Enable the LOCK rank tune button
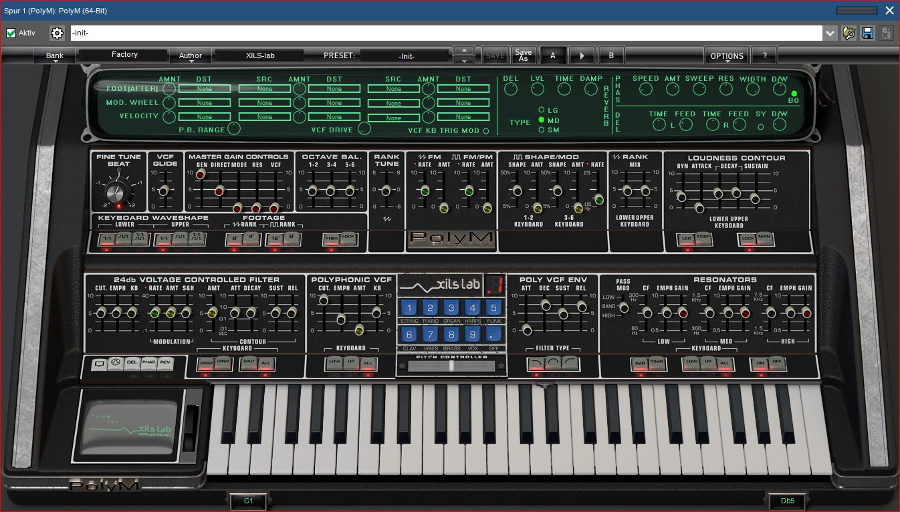Screen dimensions: 900x512 (348, 239)
